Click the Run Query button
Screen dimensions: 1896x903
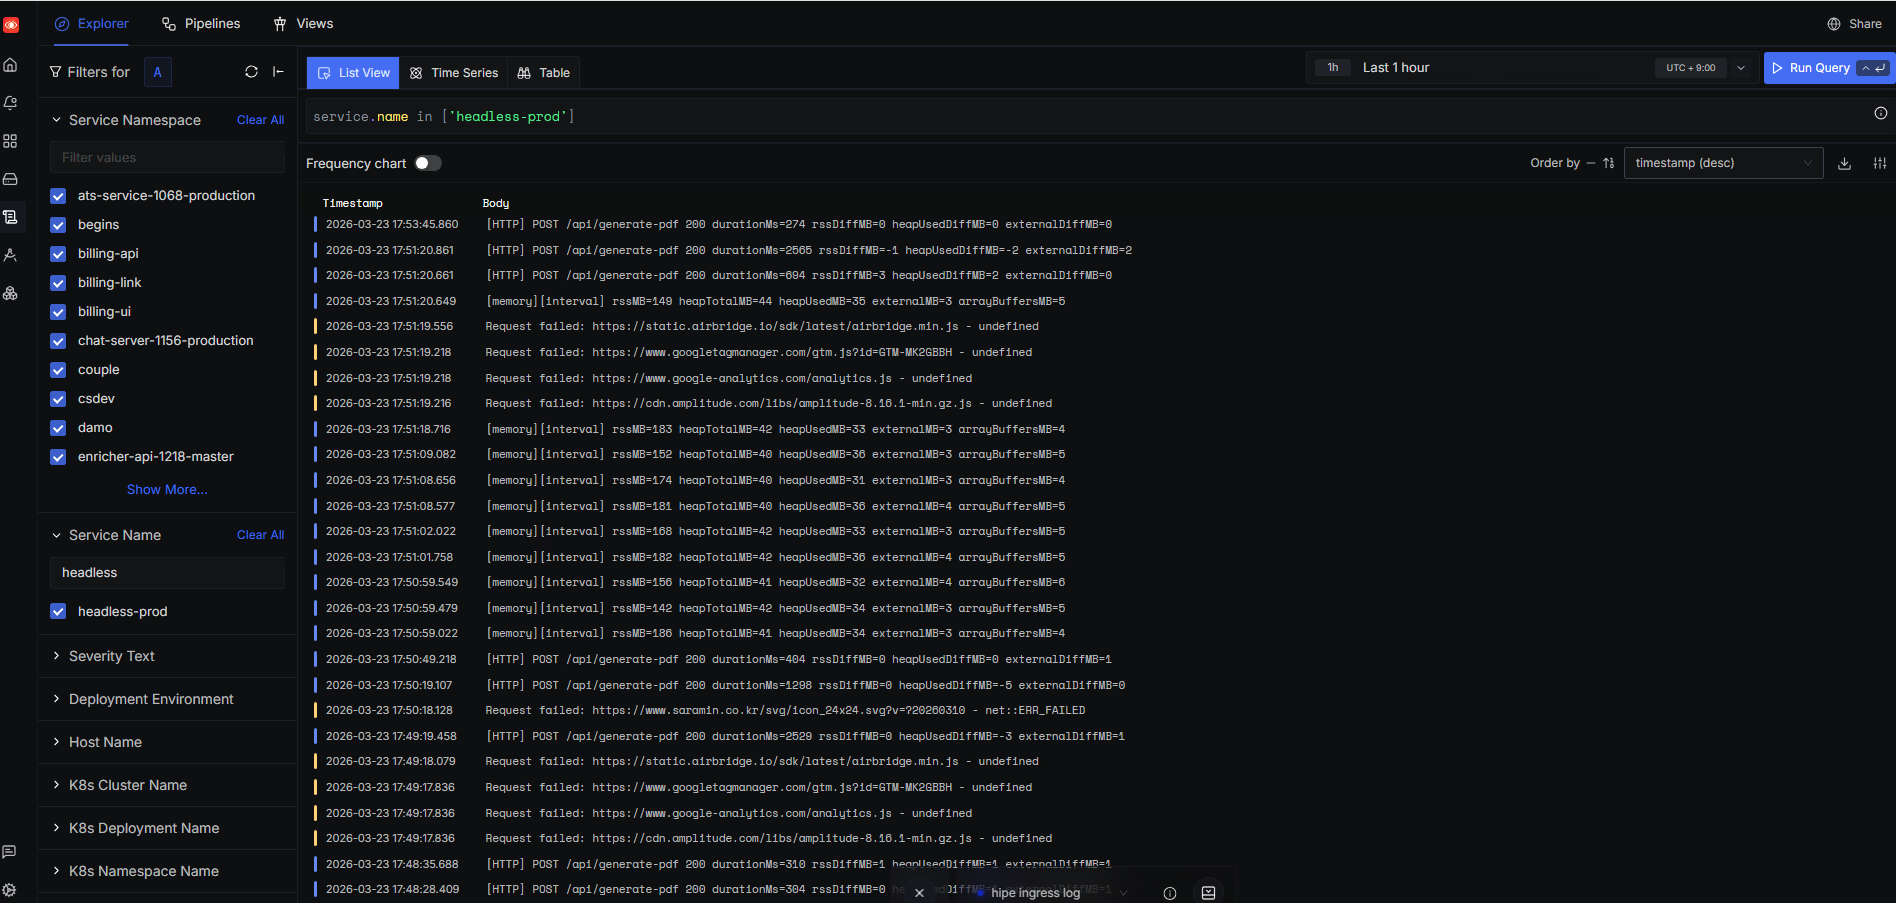pos(1810,68)
